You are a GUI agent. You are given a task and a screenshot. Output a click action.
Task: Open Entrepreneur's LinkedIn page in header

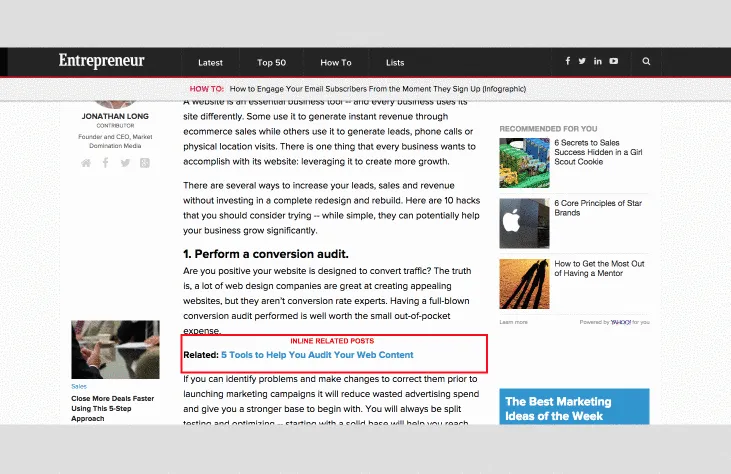coord(598,62)
